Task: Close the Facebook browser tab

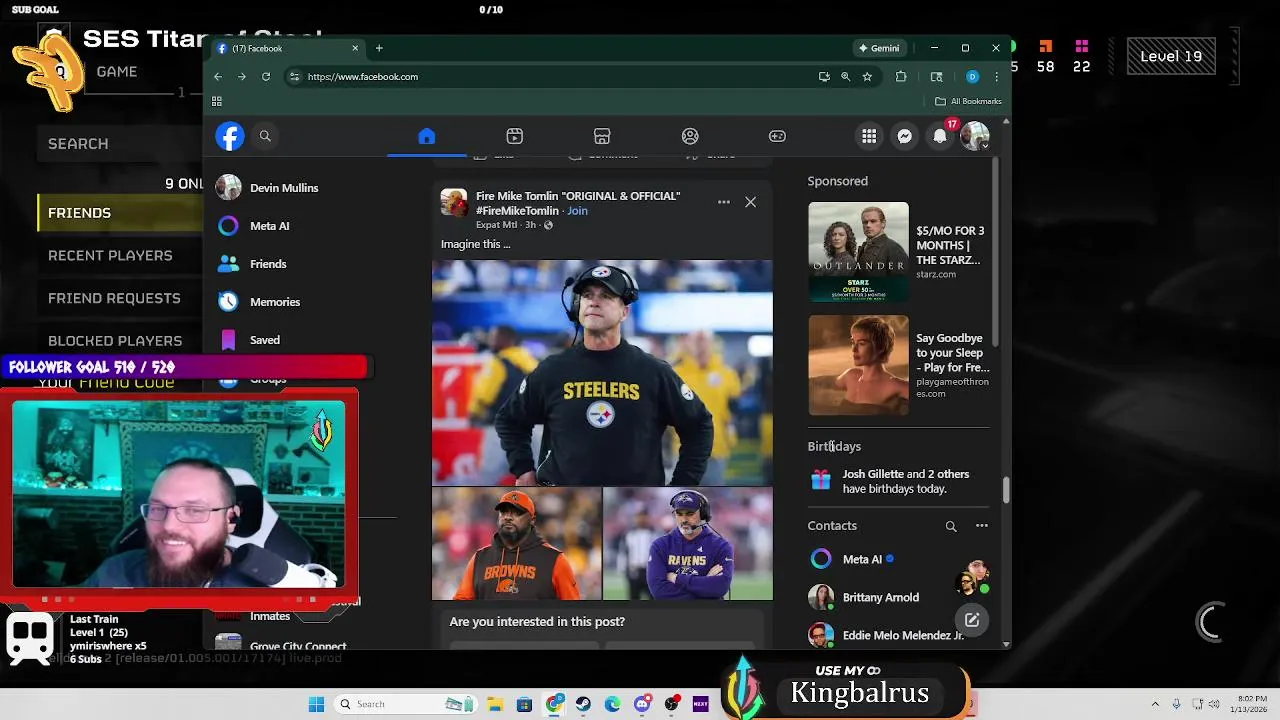Action: 355,48
